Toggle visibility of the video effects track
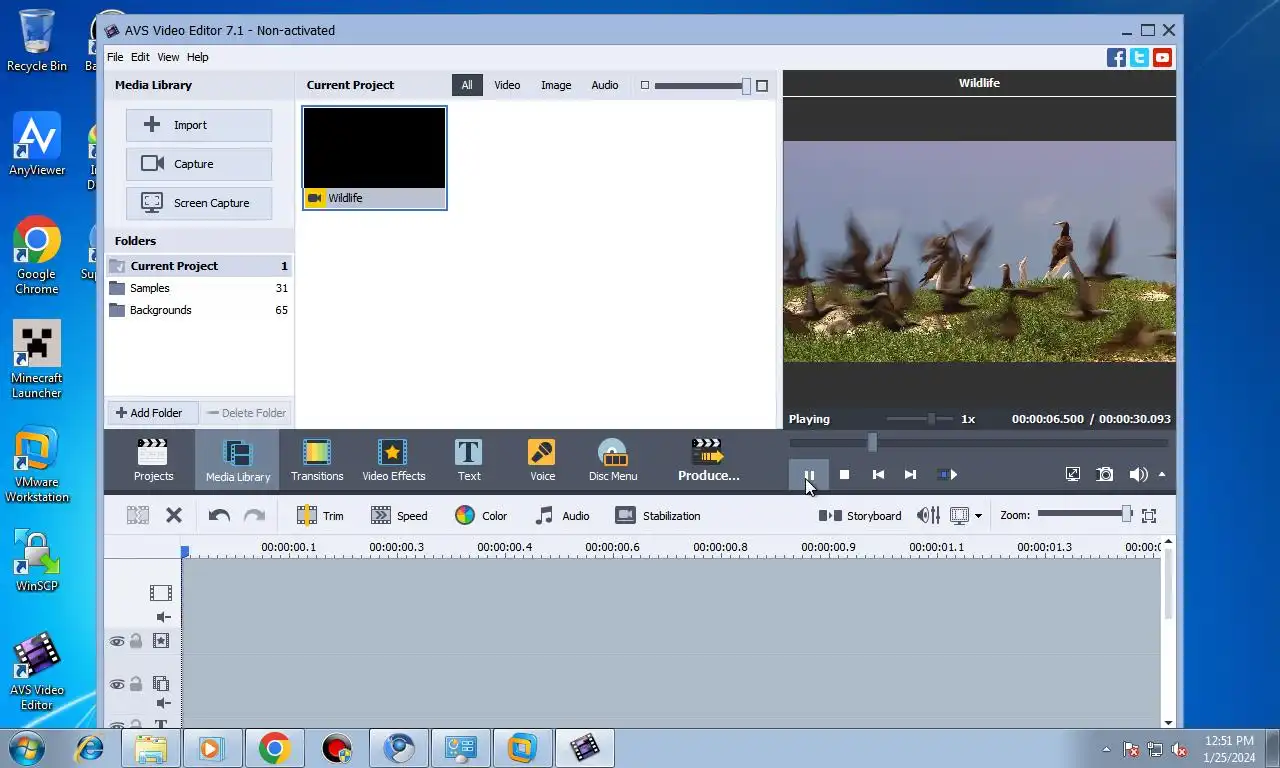 117,641
